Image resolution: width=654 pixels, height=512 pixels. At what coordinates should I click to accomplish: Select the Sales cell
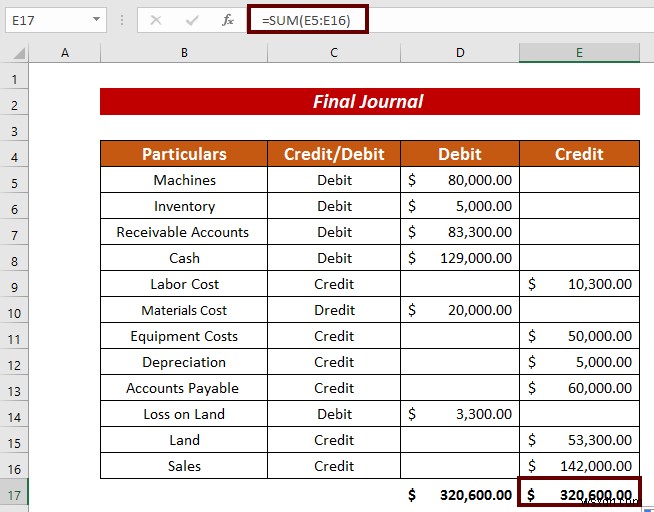184,466
